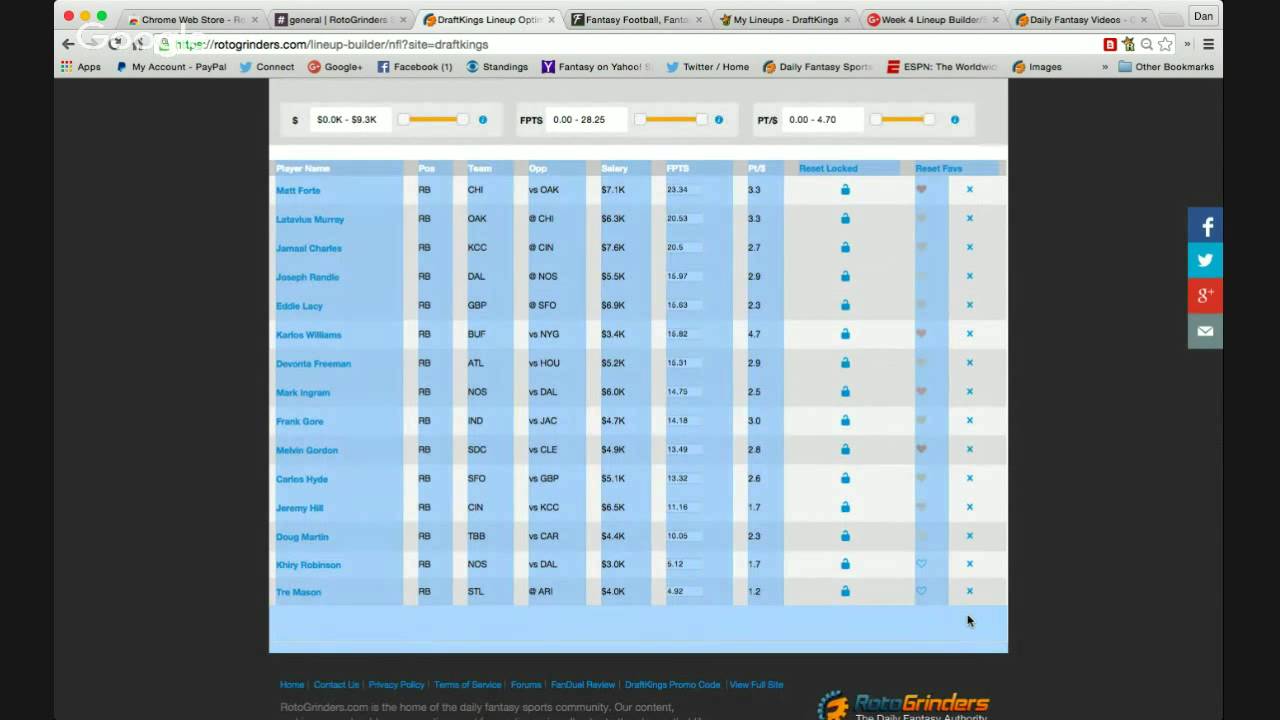Share page by email sidebar icon

click(x=1205, y=331)
